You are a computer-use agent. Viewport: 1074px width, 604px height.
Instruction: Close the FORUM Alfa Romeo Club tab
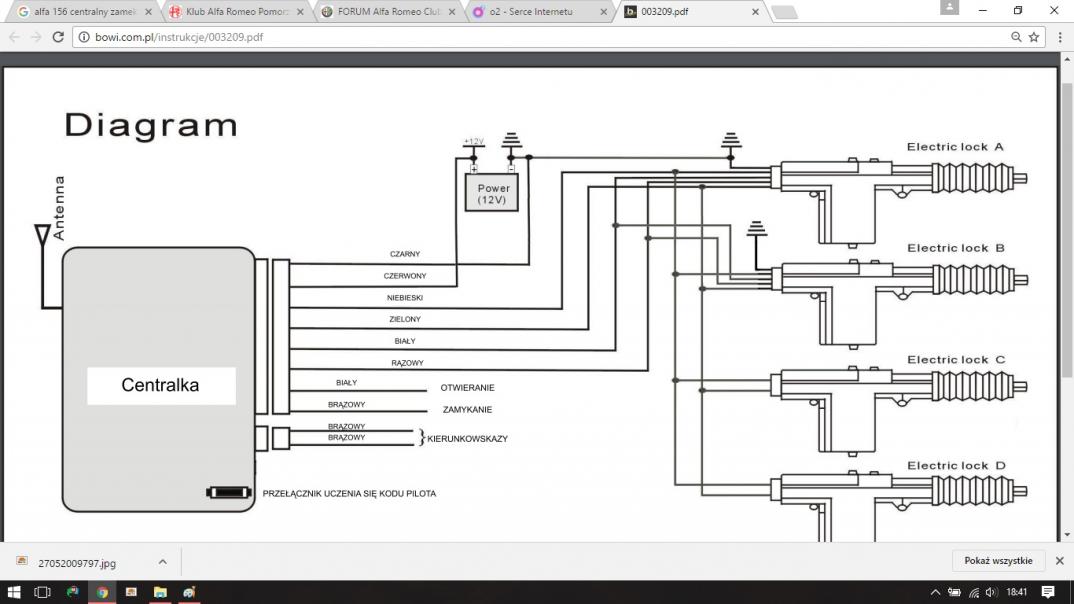452,12
